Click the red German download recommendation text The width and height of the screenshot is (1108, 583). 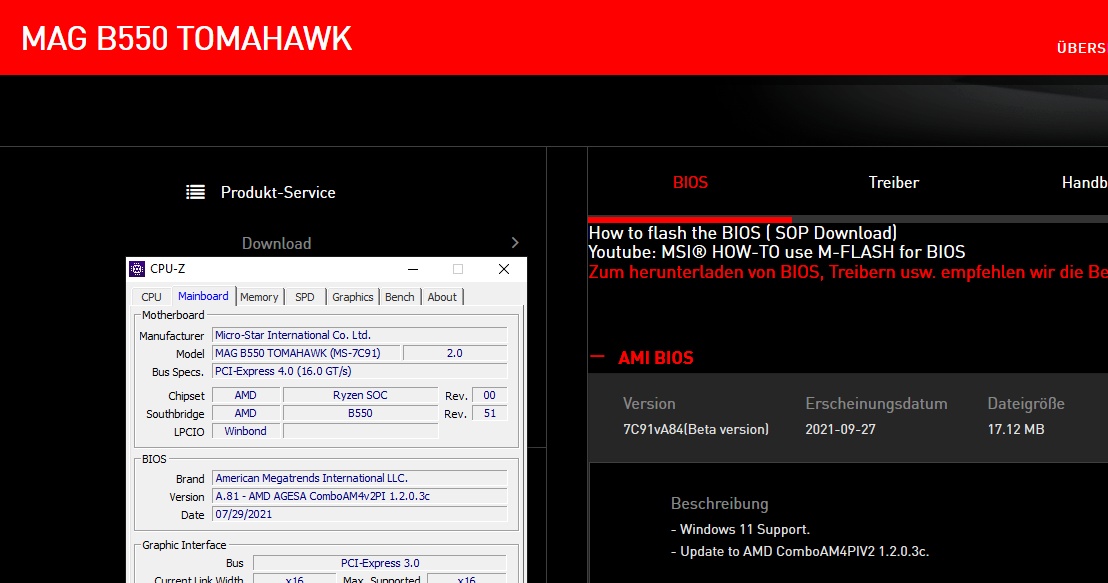click(848, 271)
